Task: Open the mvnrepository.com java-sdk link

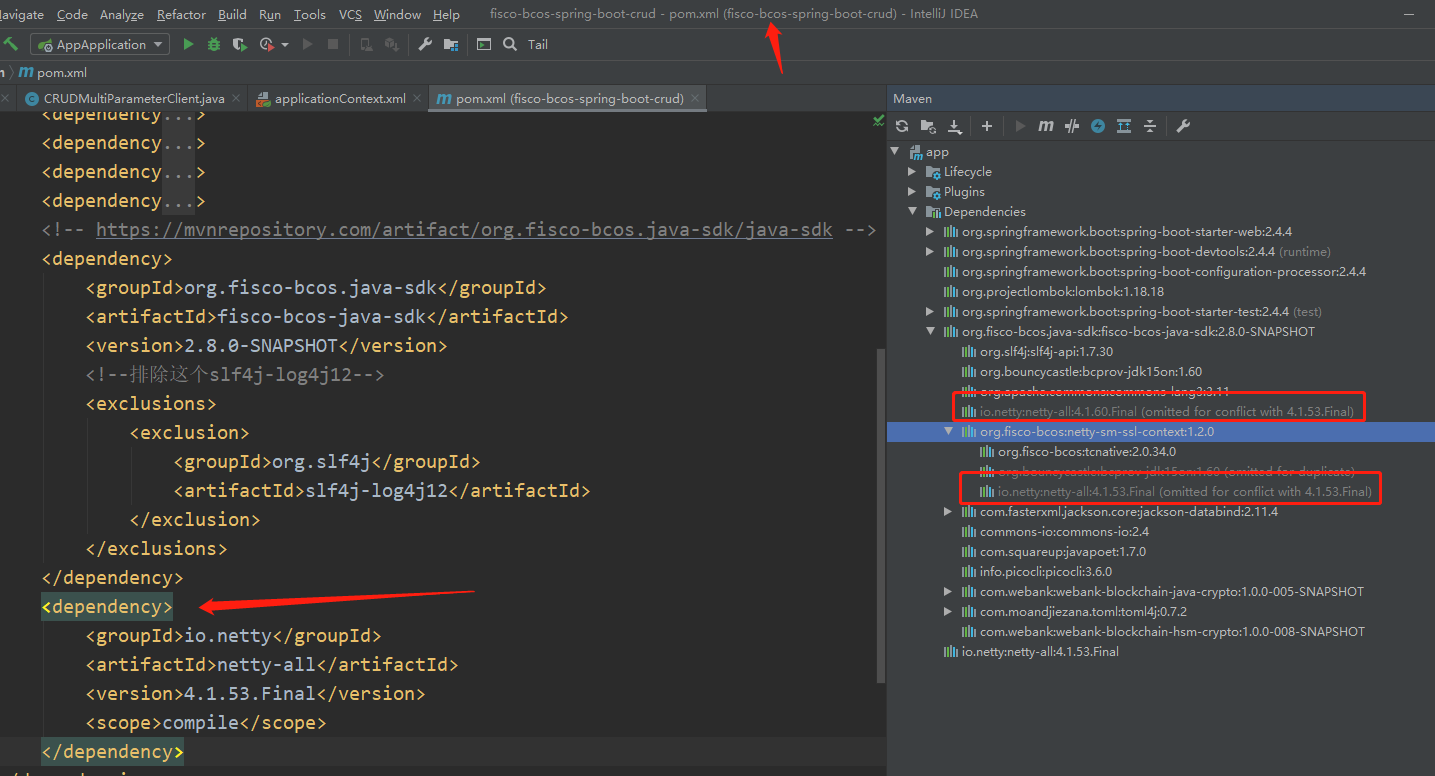Action: tap(464, 230)
